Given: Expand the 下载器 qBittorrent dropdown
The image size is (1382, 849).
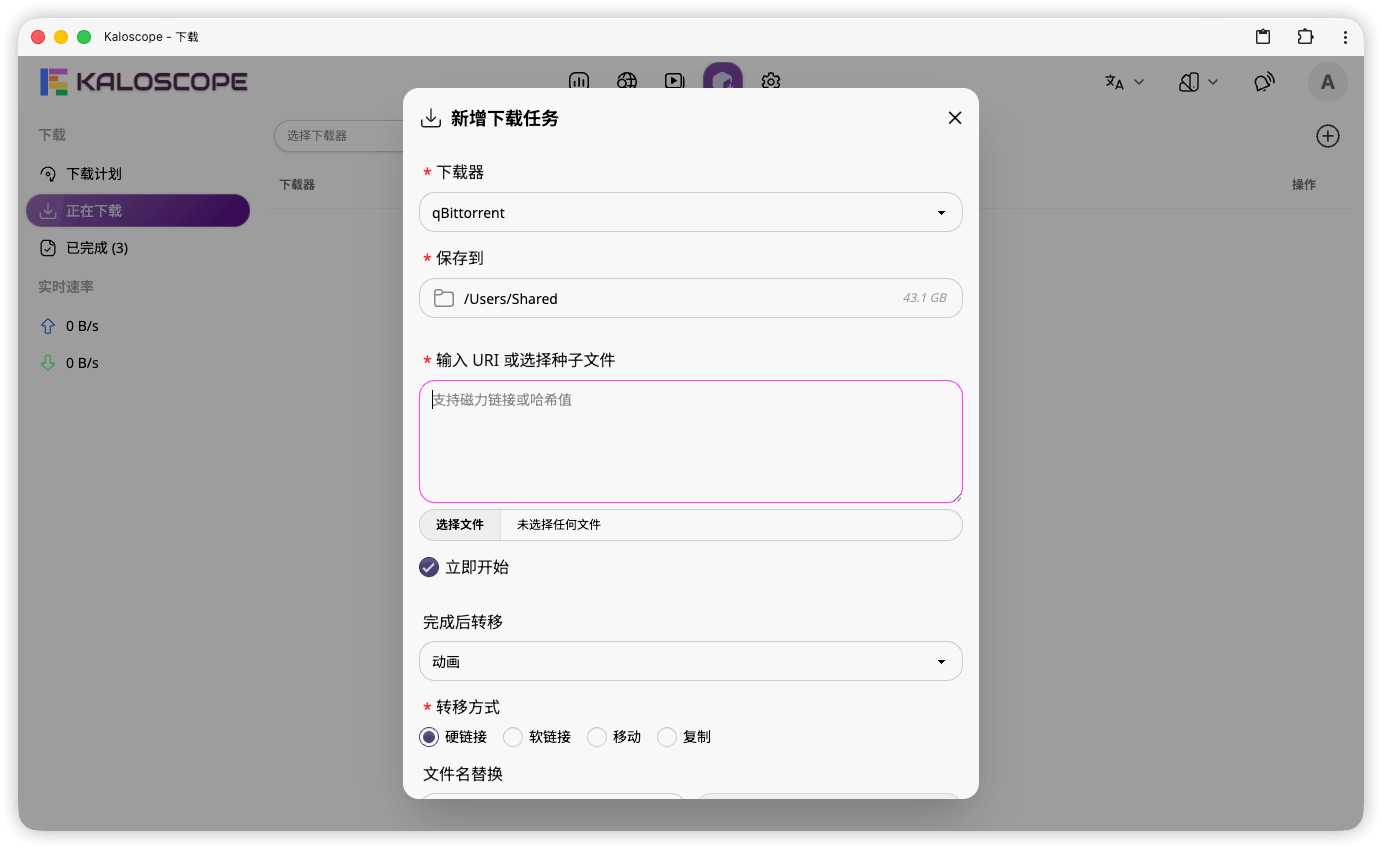Looking at the screenshot, I should (691, 212).
